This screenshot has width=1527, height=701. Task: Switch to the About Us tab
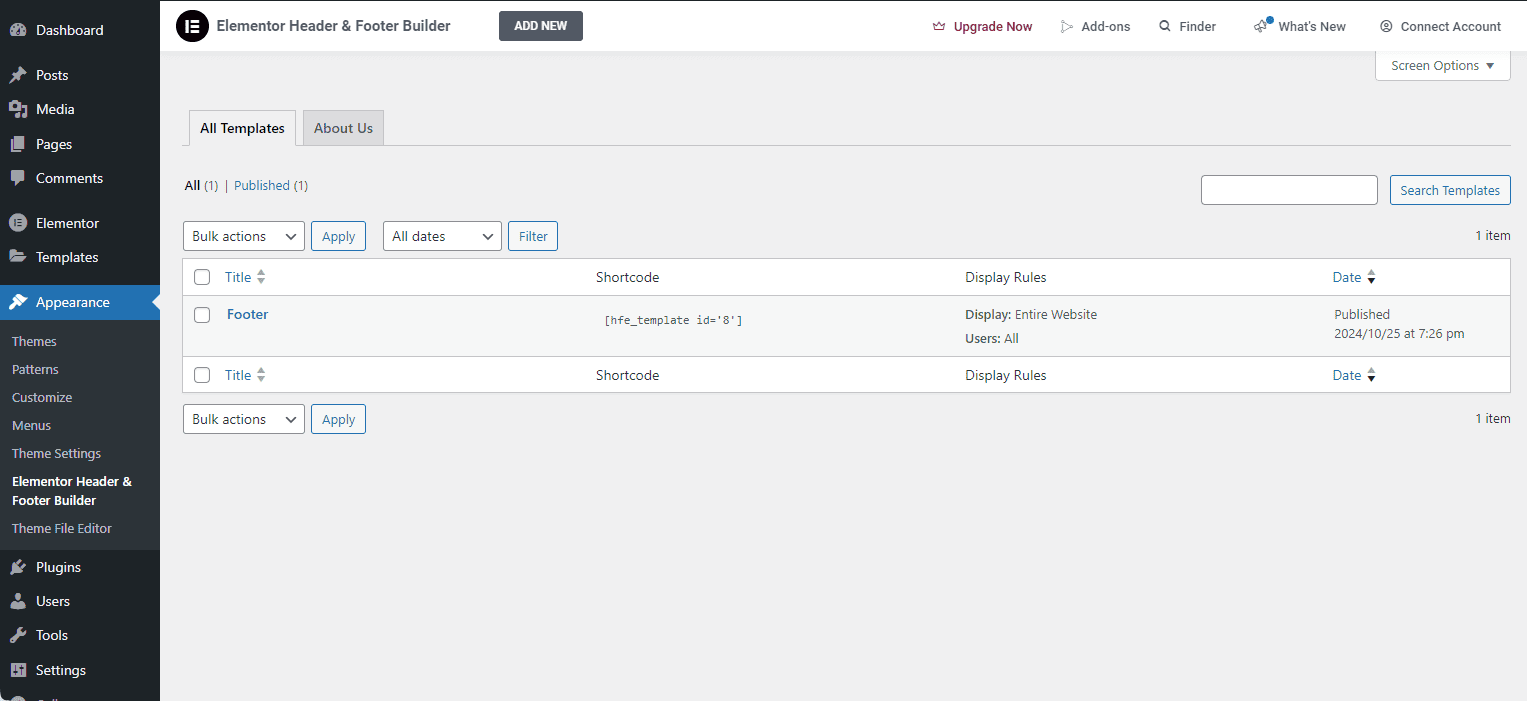(343, 128)
